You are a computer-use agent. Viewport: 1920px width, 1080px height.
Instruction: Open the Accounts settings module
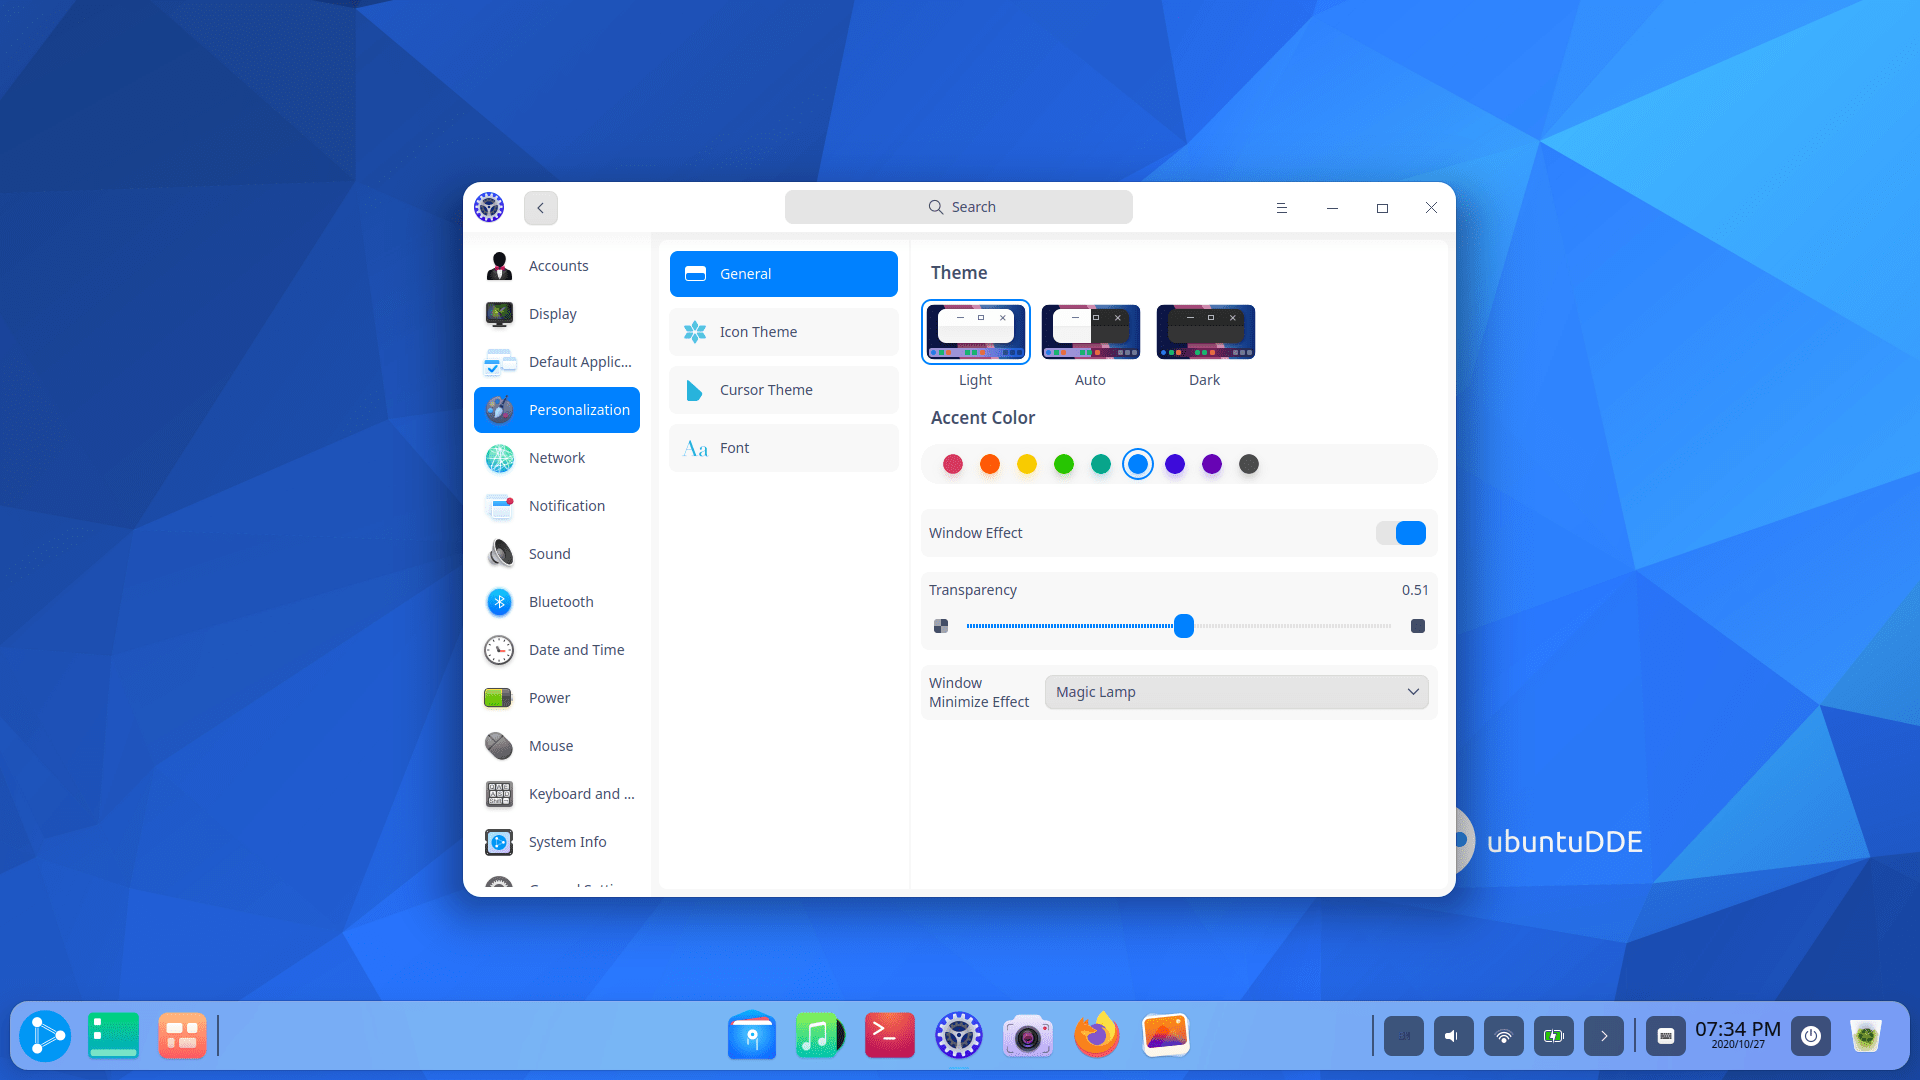557,266
